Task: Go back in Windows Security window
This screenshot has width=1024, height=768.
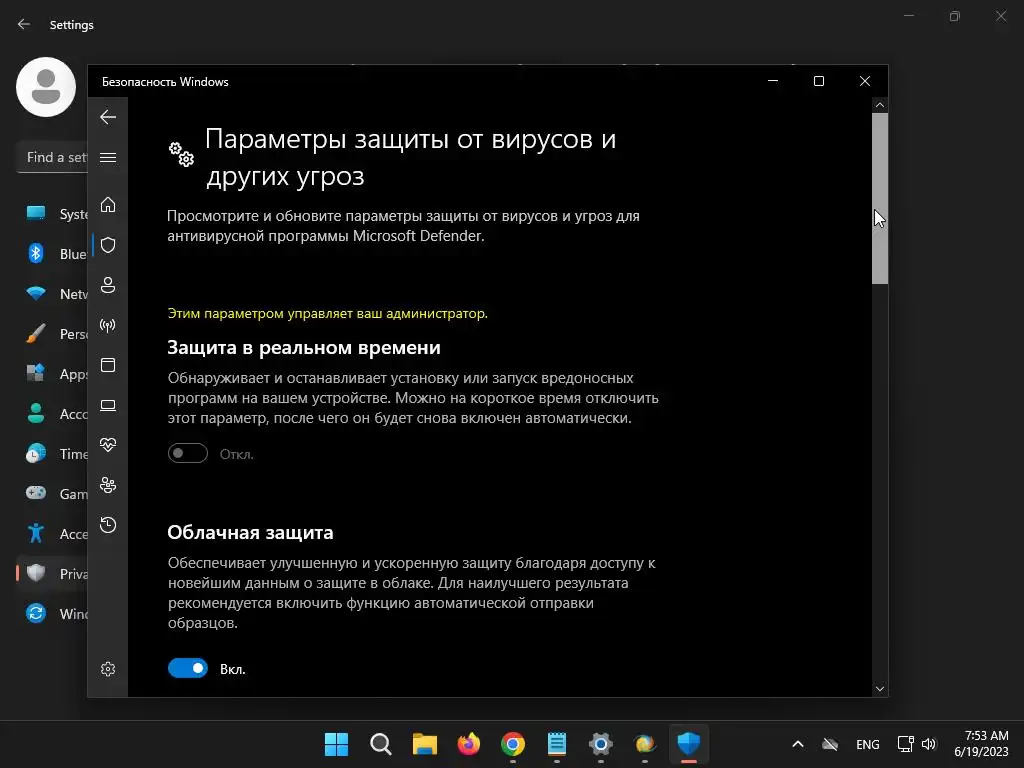Action: pyautogui.click(x=108, y=118)
